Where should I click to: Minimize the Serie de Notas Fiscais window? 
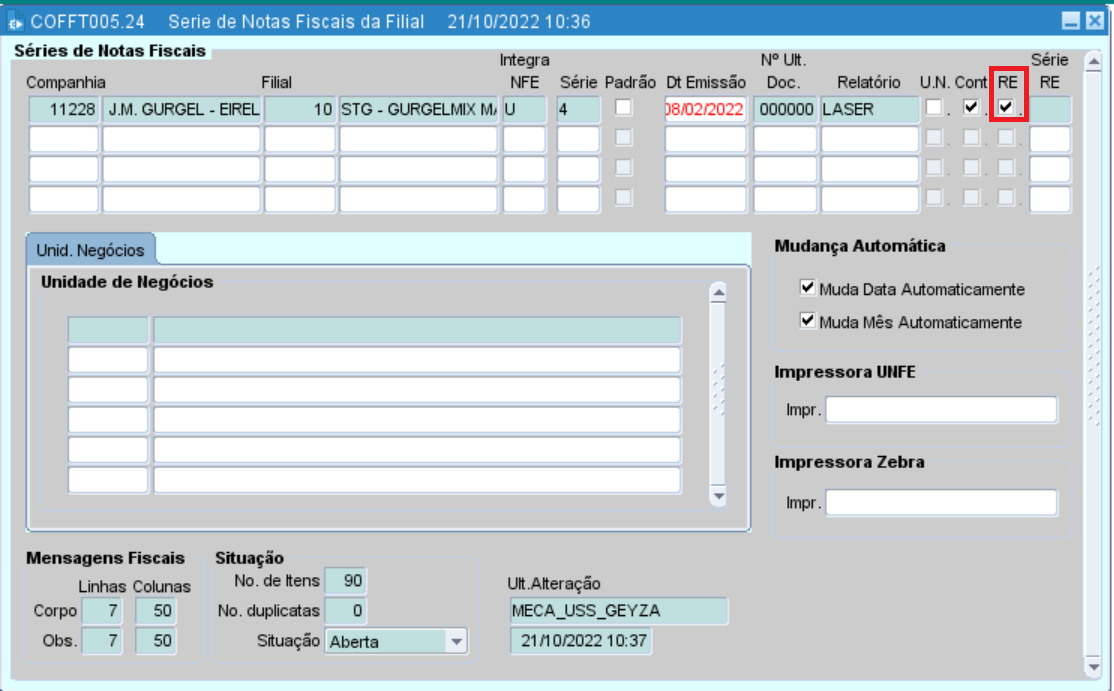tap(1071, 21)
